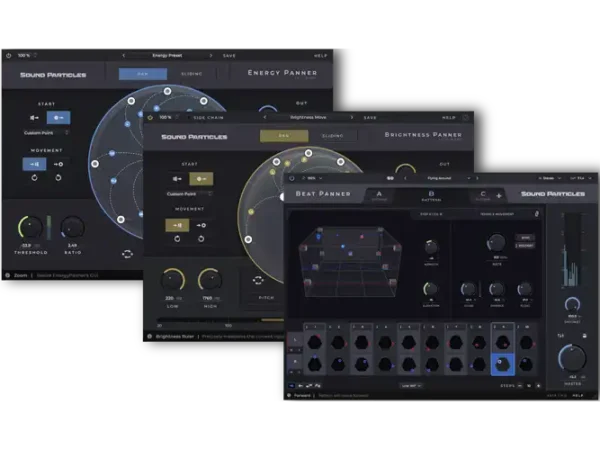Click left rotate icon under Energy Panner movement

point(34,178)
